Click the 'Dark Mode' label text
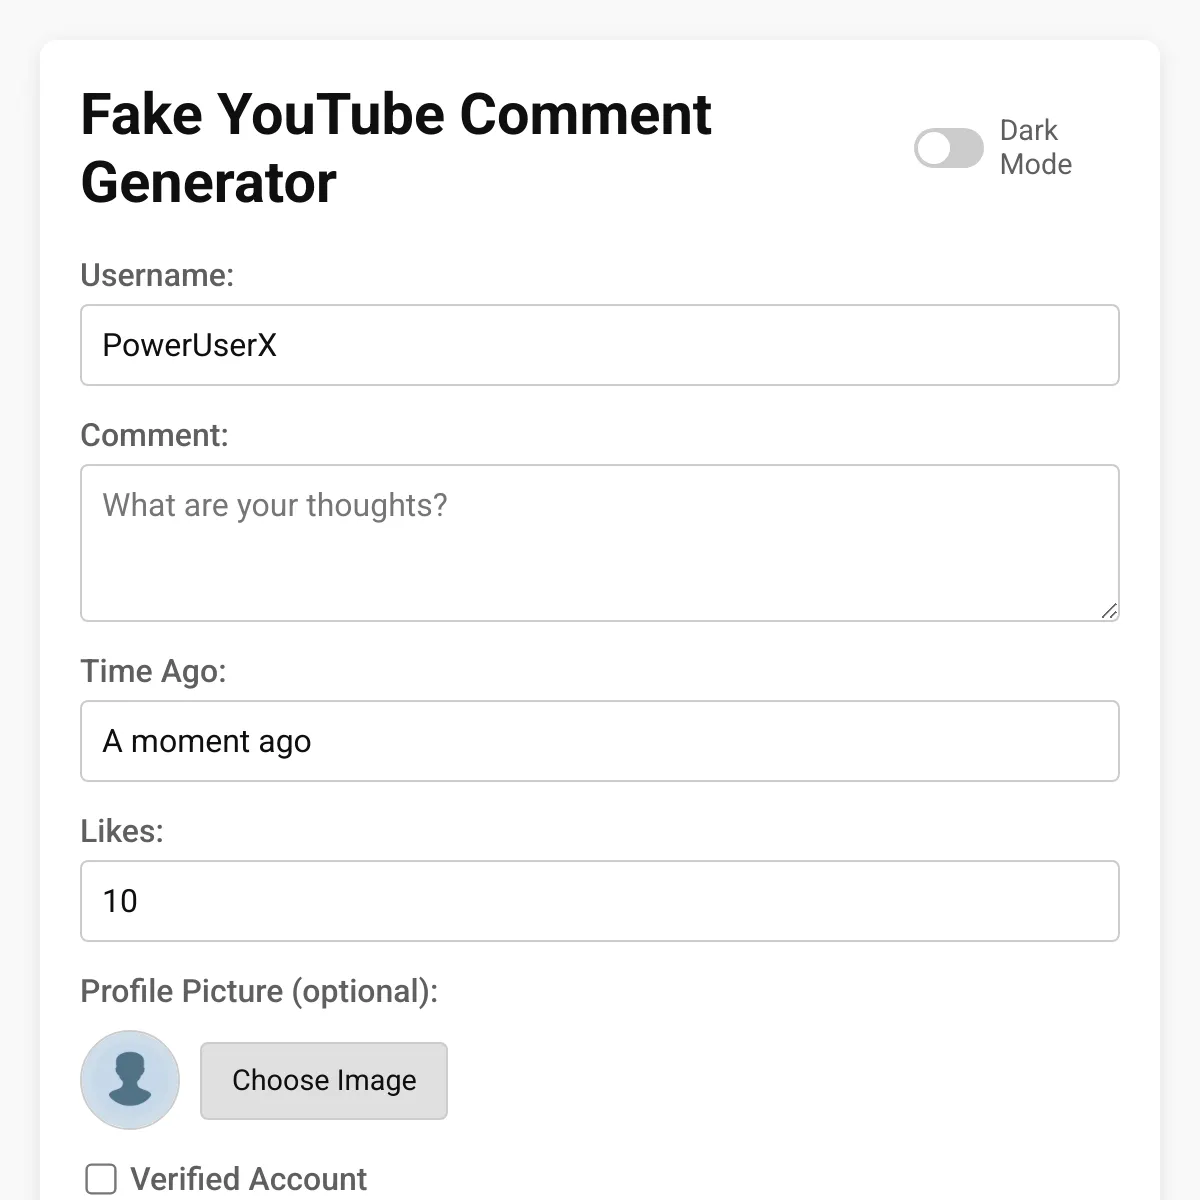 point(1036,147)
